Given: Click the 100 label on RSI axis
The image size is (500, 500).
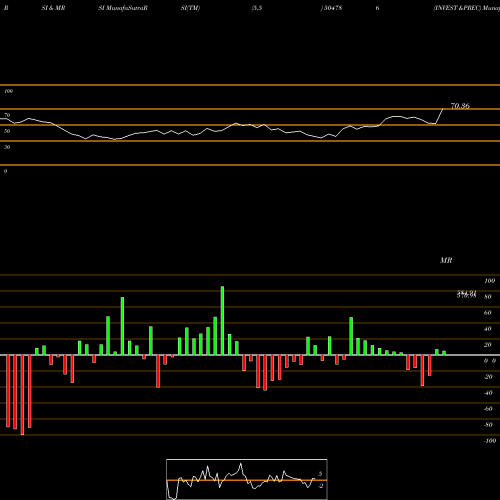Looking at the screenshot, I should [9, 91].
